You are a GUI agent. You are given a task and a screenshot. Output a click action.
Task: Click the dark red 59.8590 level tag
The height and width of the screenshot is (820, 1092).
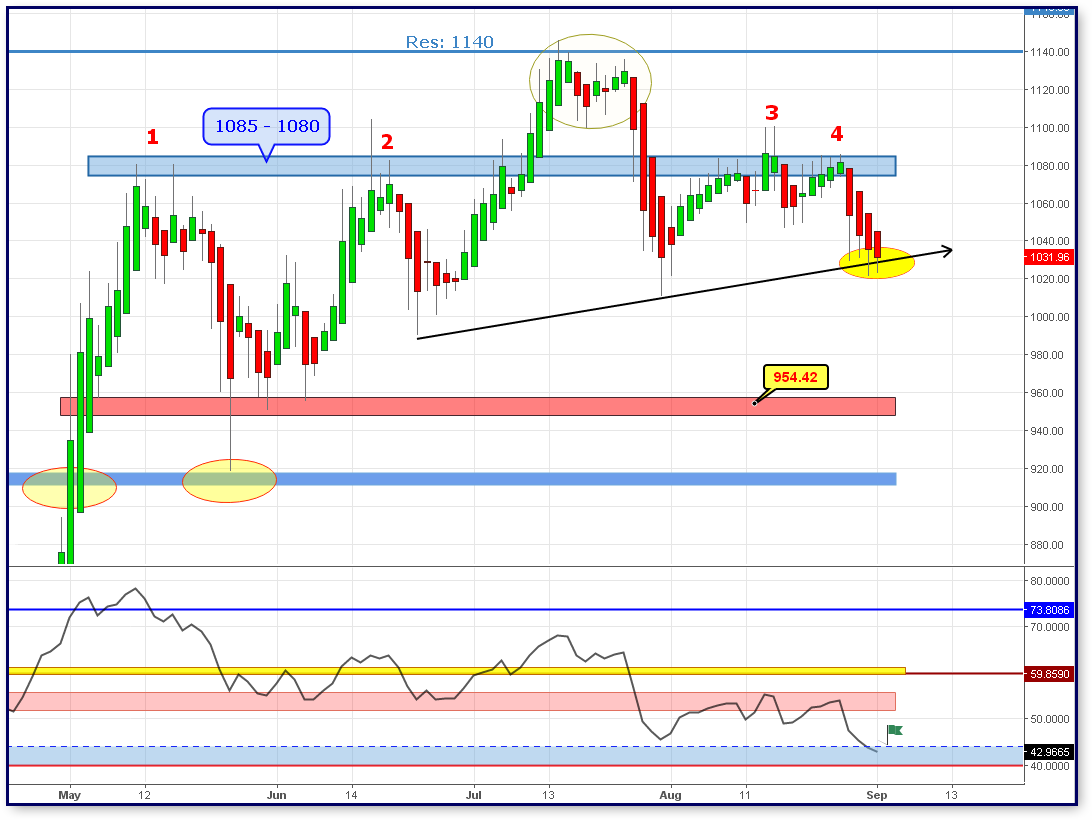(x=1050, y=674)
